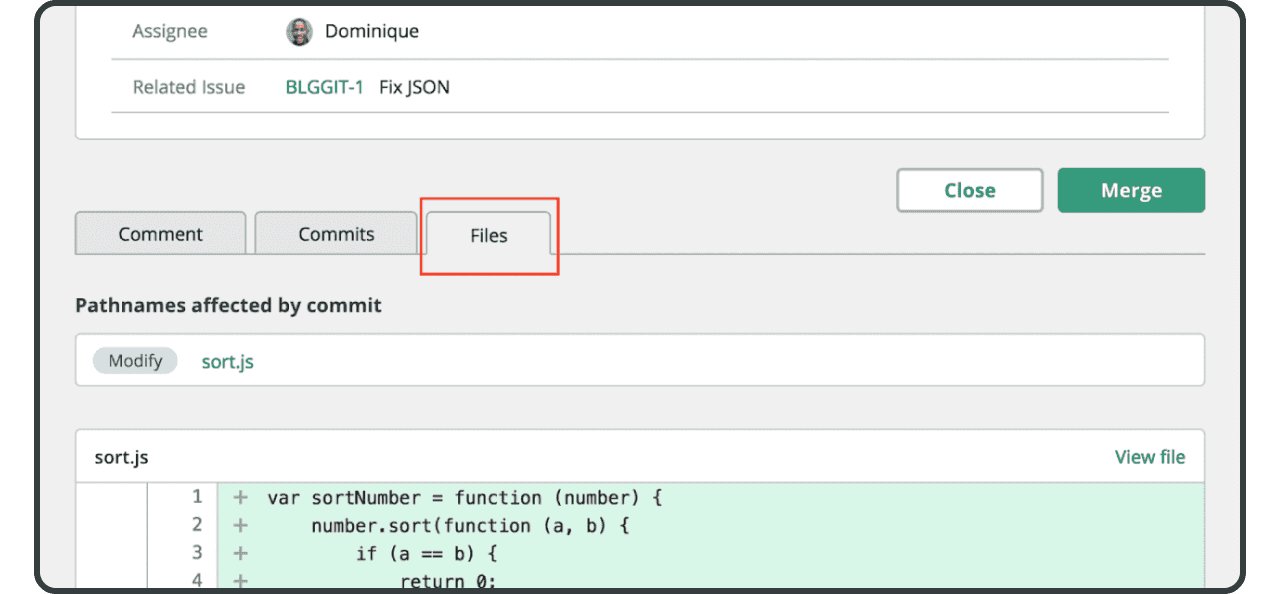Select line number 3 in the diff

[x=197, y=553]
